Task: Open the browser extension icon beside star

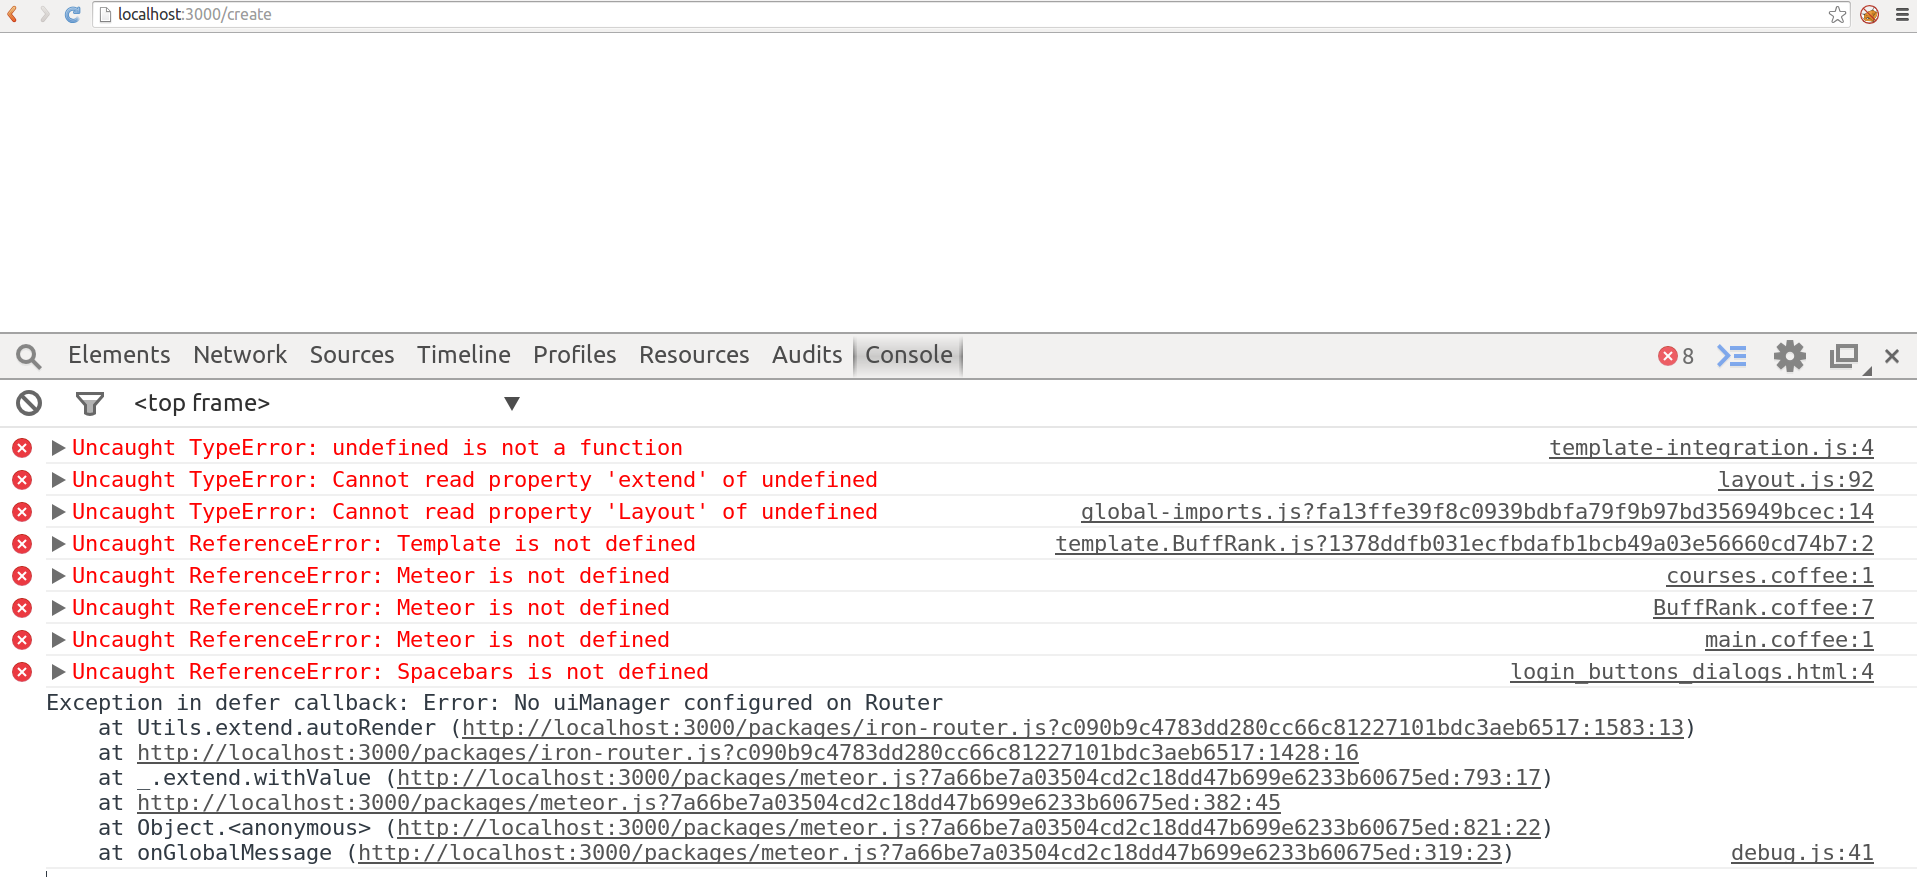Action: pyautogui.click(x=1869, y=14)
